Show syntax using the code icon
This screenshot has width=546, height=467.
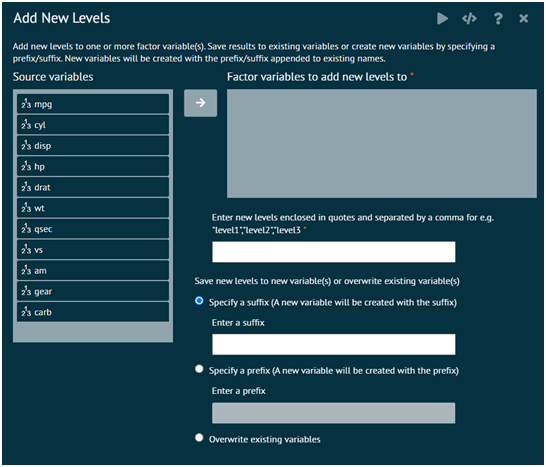469,18
